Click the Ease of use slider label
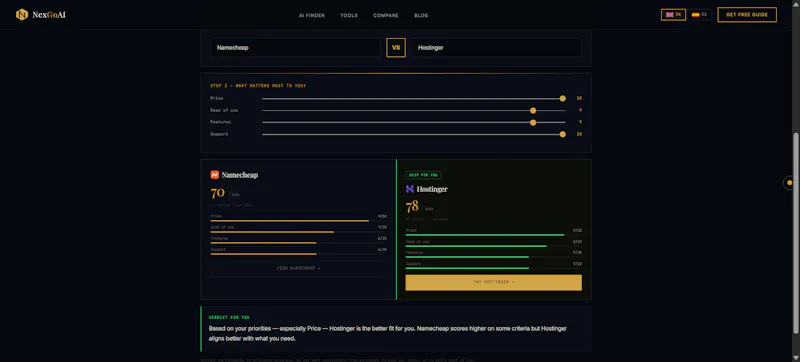 (x=224, y=111)
